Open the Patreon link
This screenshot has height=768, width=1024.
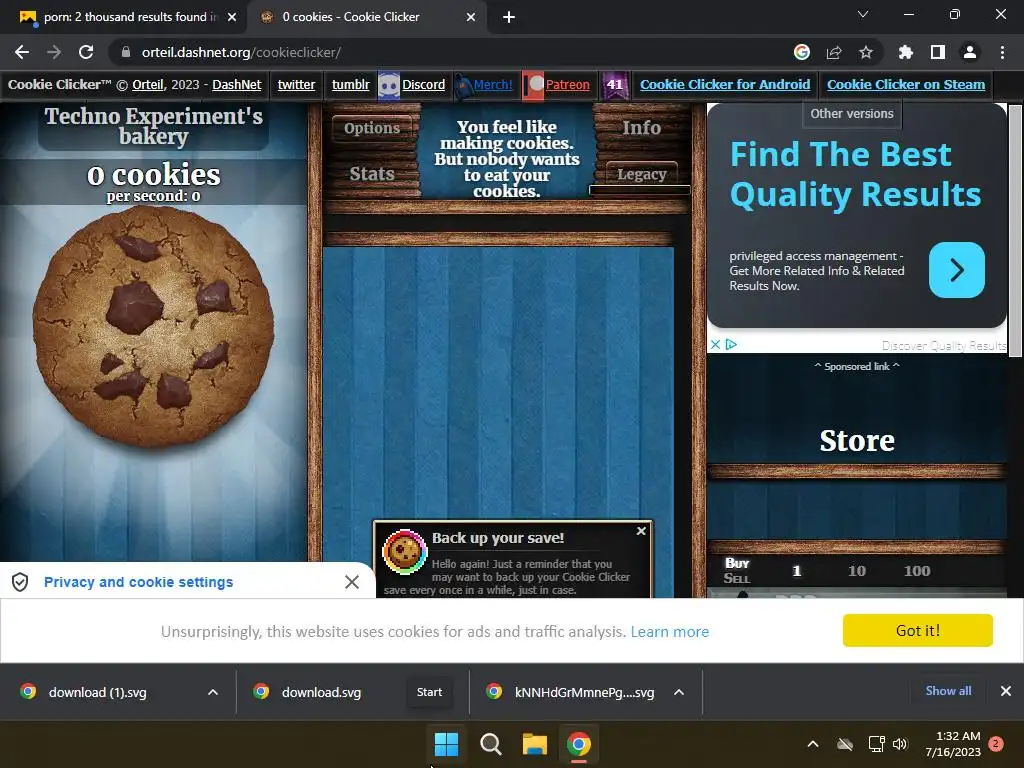point(568,84)
